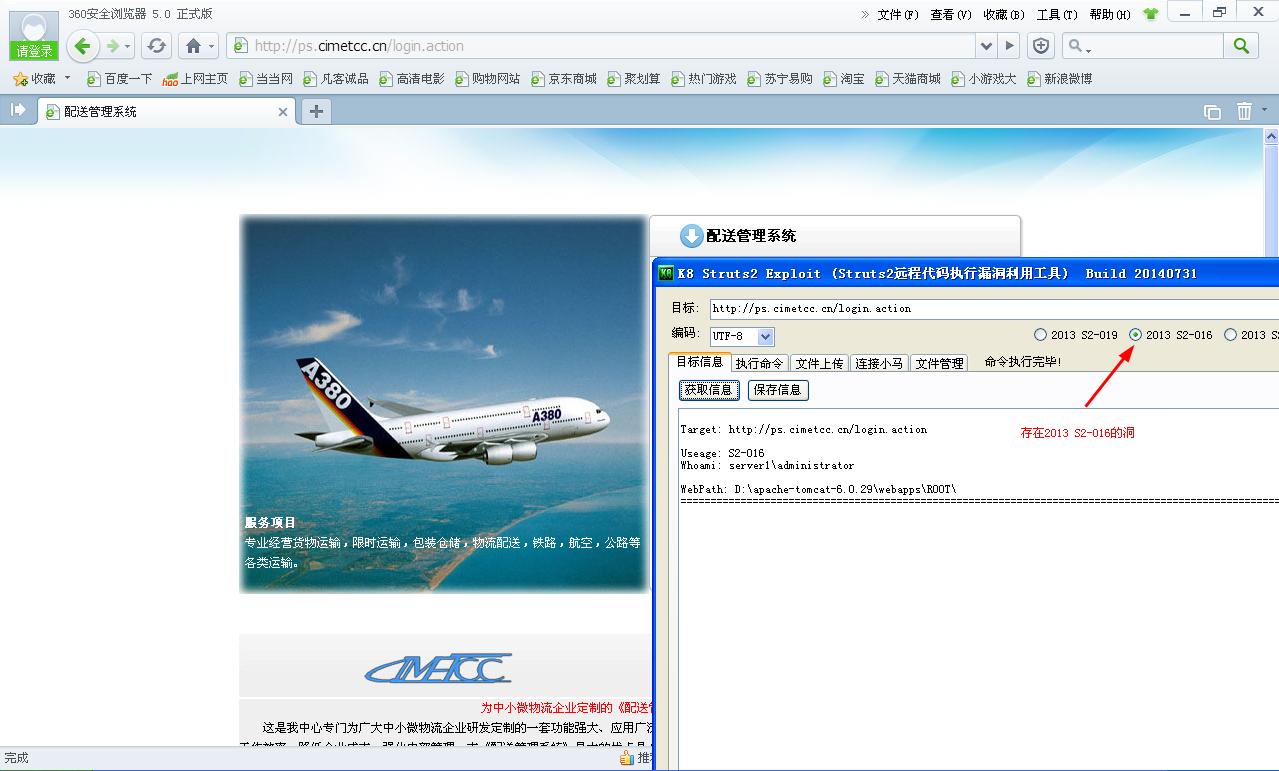Go back with the green back arrow
Image resolution: width=1279 pixels, height=771 pixels.
[83, 46]
